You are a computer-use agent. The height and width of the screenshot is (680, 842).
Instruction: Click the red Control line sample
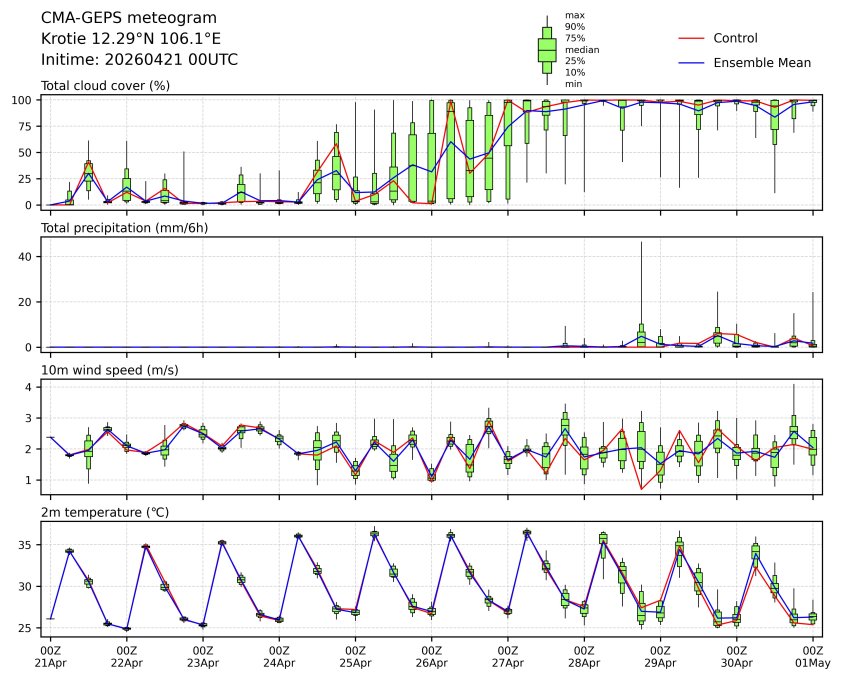click(x=692, y=38)
